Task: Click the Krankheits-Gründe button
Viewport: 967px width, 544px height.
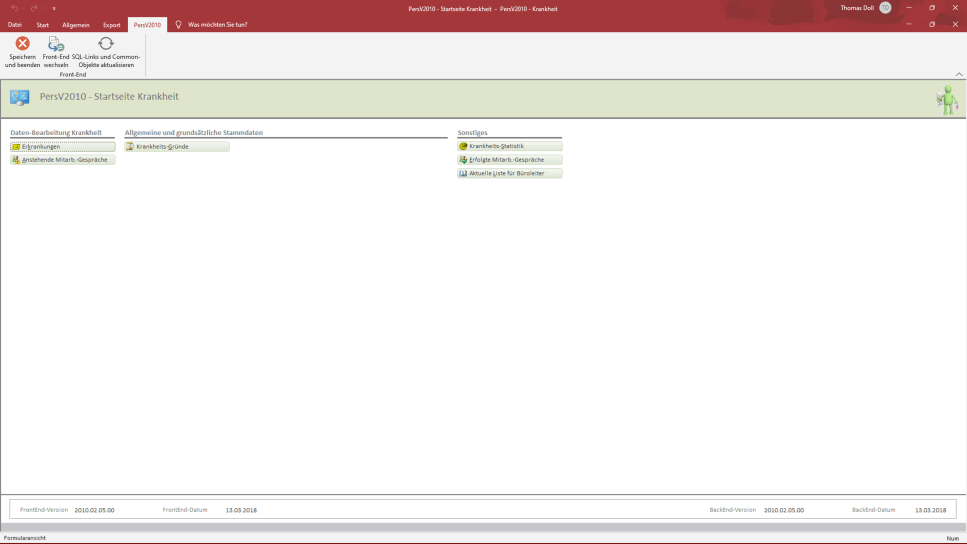Action: click(176, 146)
